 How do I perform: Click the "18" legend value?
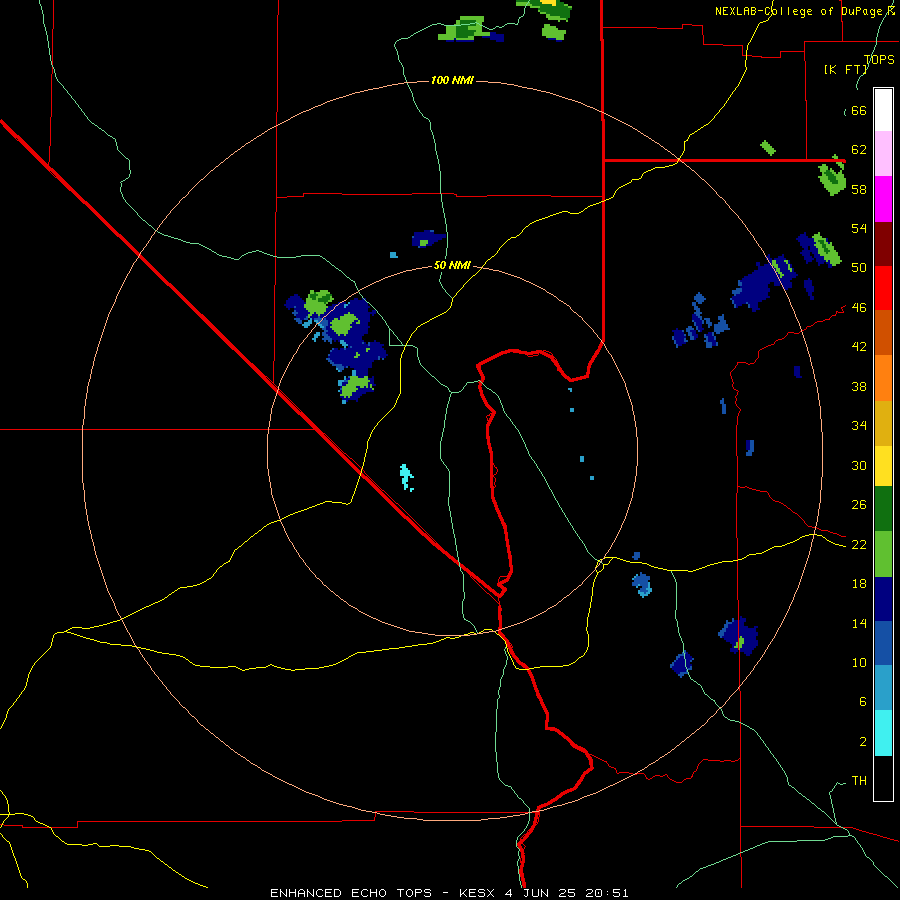click(x=859, y=584)
